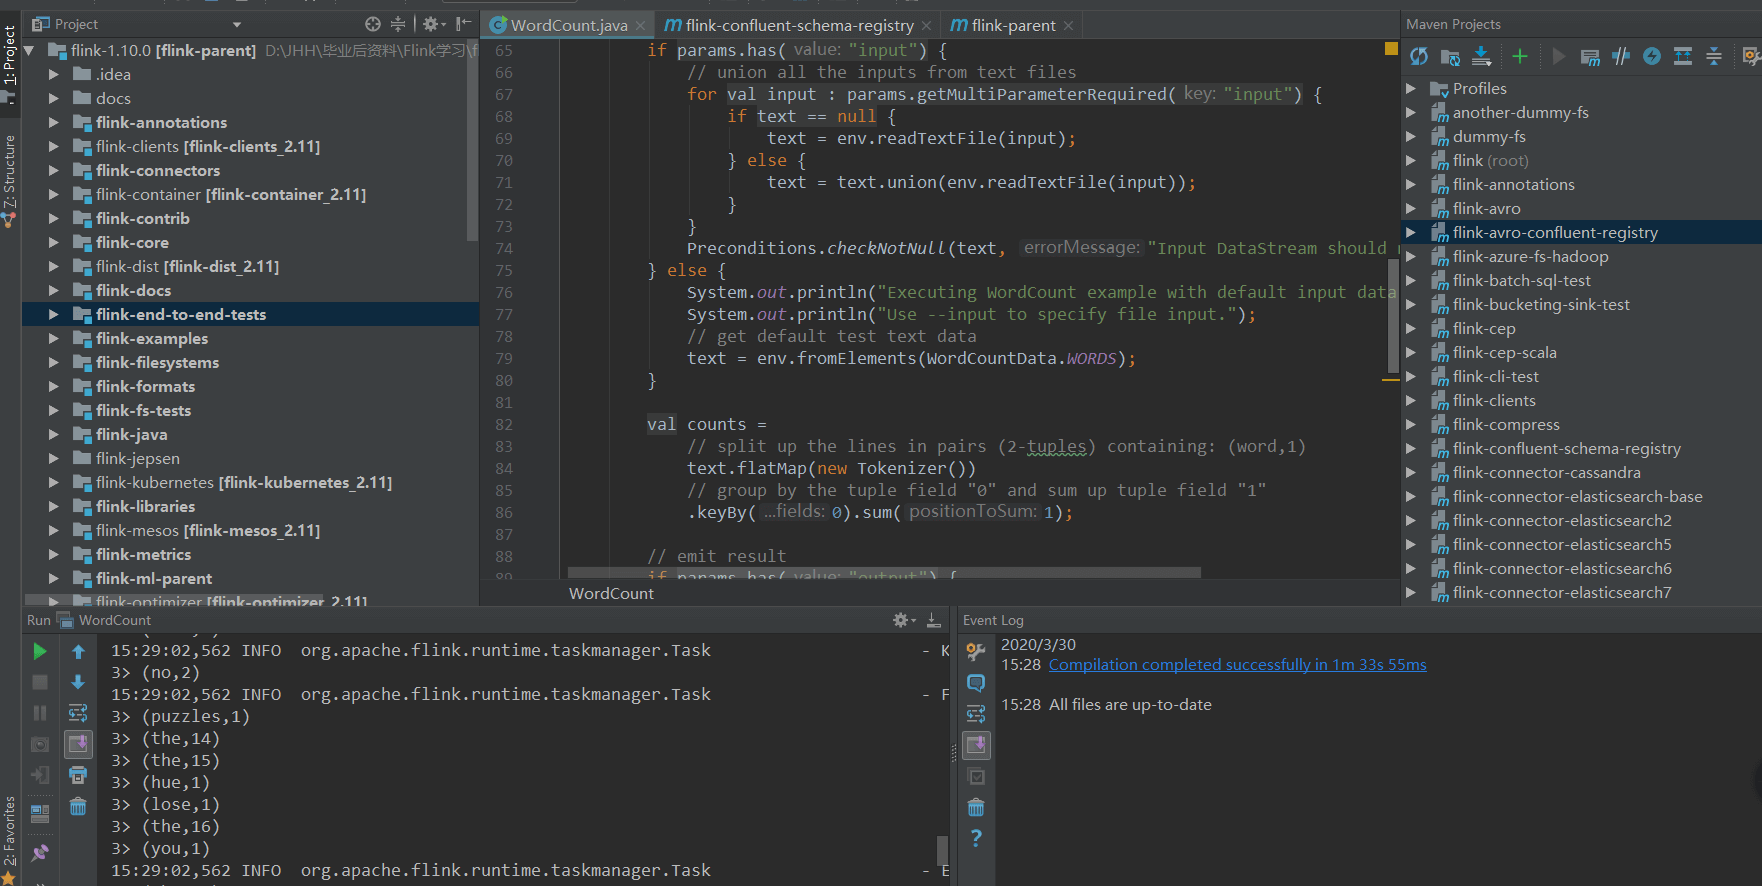This screenshot has width=1762, height=886.
Task: Open the Compilation completed successfully link
Action: (x=1237, y=665)
